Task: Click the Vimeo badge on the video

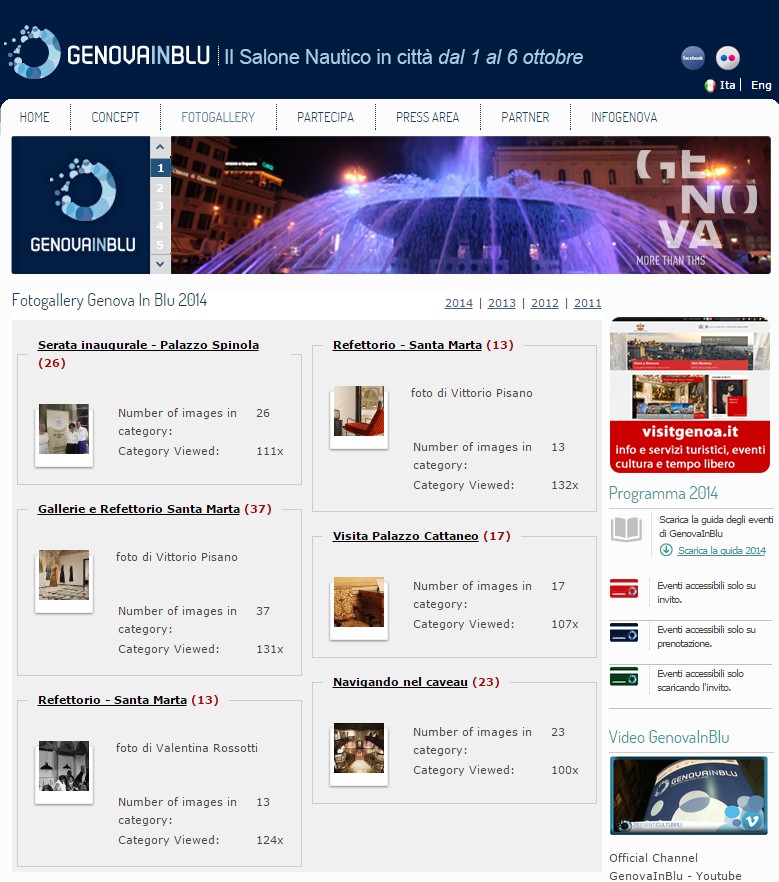Action: [752, 821]
